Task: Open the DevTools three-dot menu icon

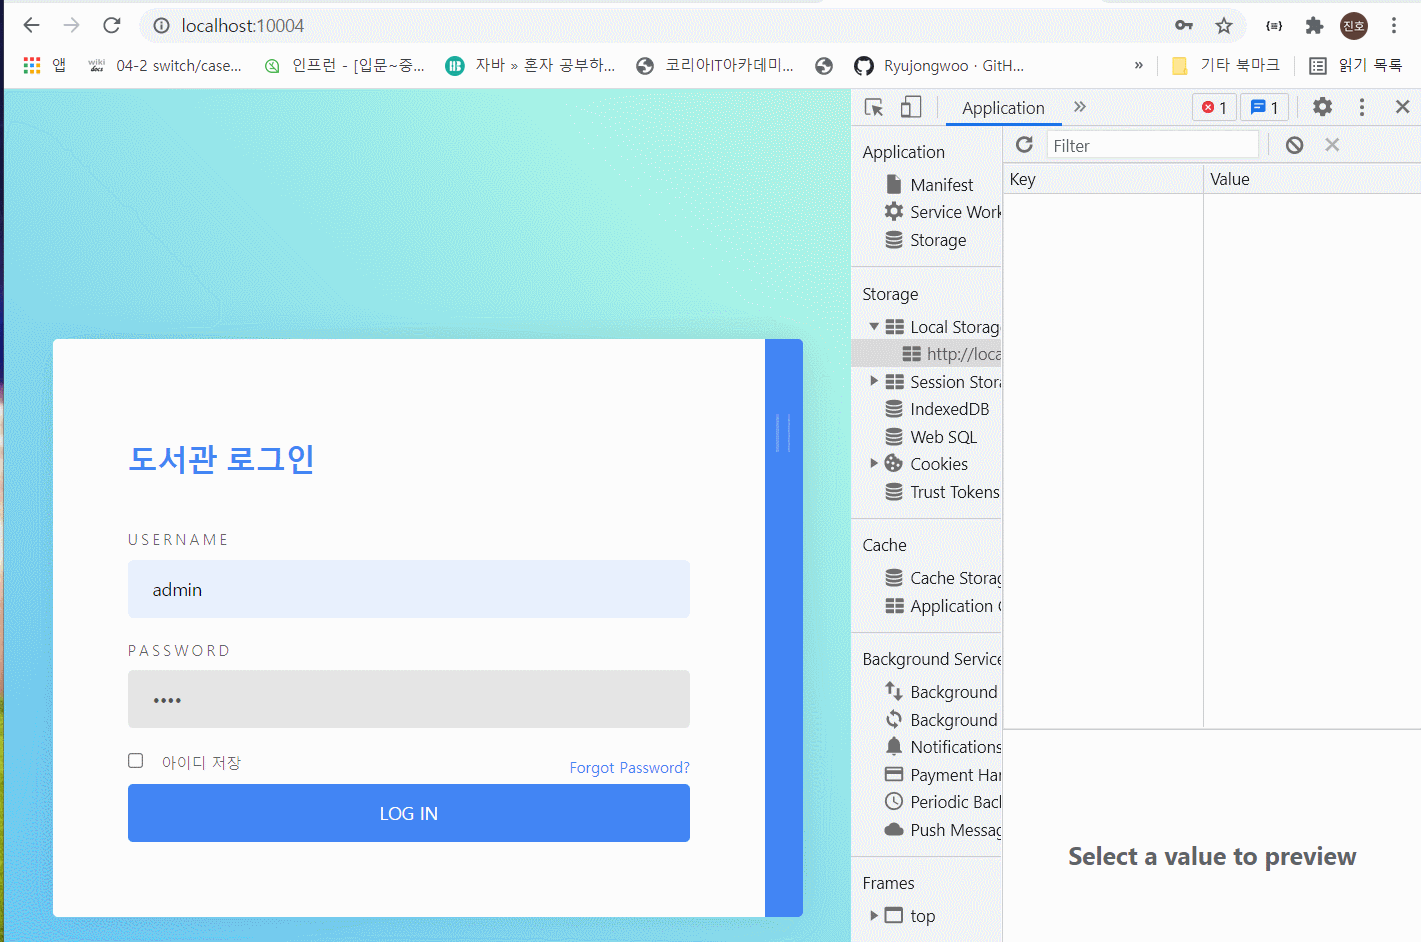Action: pos(1362,106)
